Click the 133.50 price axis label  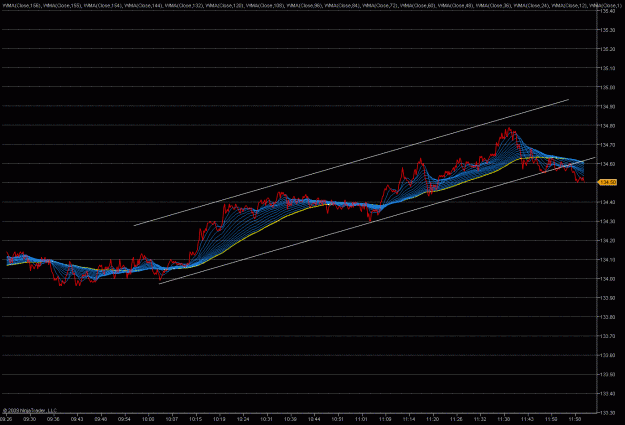tap(607, 375)
